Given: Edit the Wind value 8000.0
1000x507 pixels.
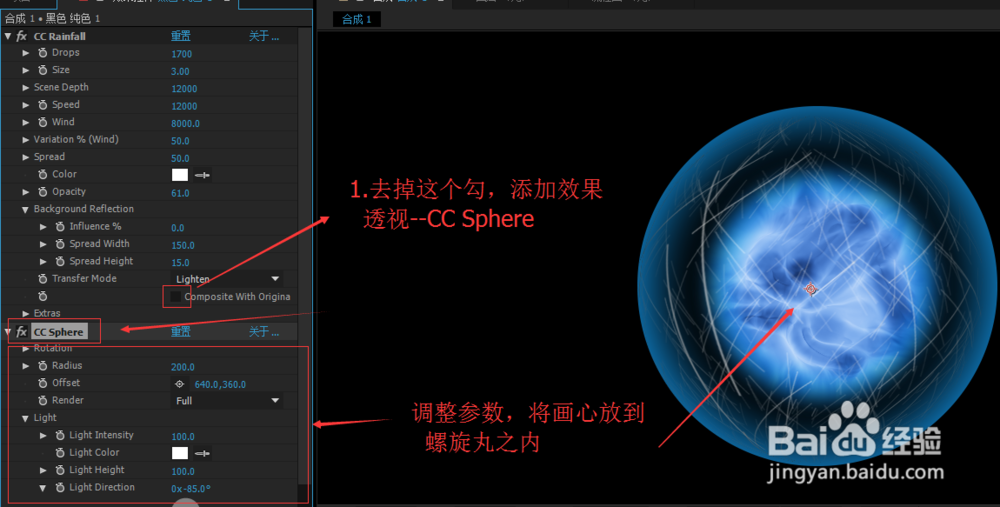Looking at the screenshot, I should coord(185,124).
